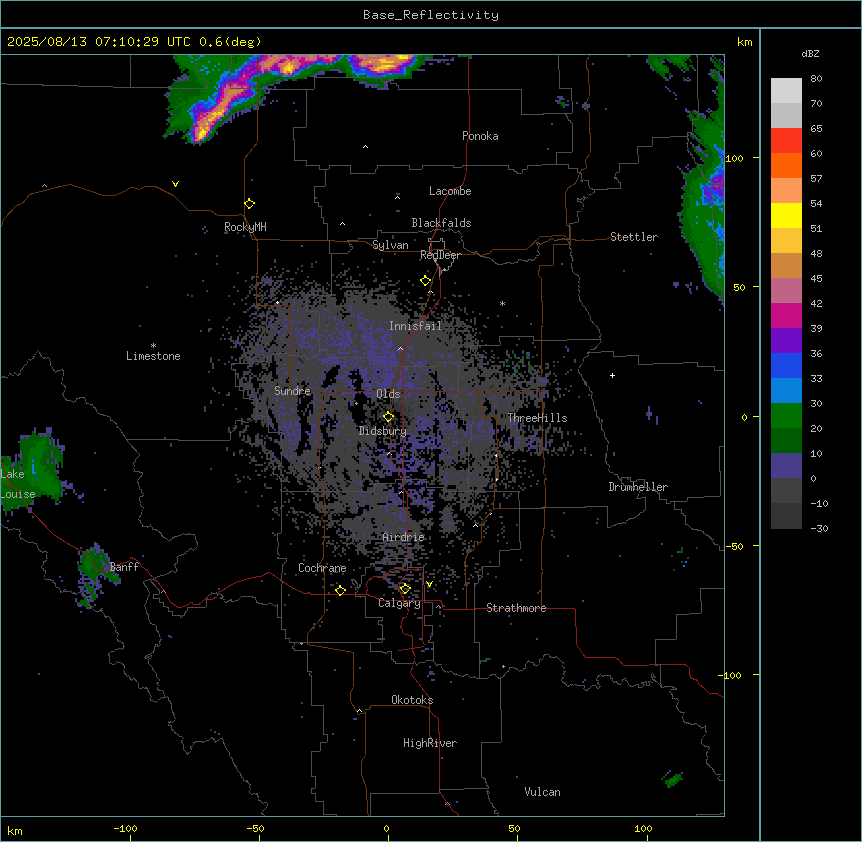The height and width of the screenshot is (842, 862).
Task: Click the Limestone label
Action: pyautogui.click(x=153, y=356)
